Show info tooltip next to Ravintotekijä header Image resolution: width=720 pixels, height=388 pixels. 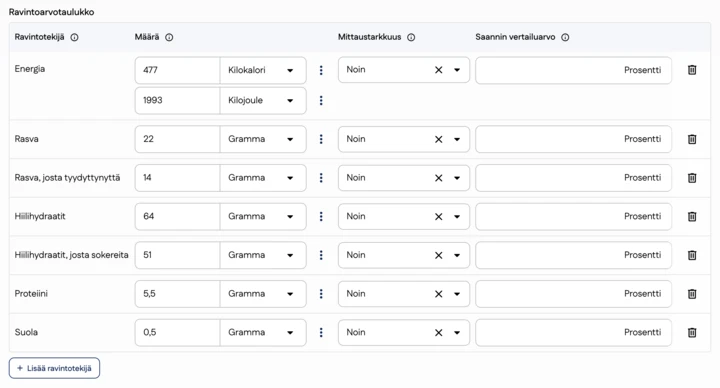pyautogui.click(x=74, y=38)
